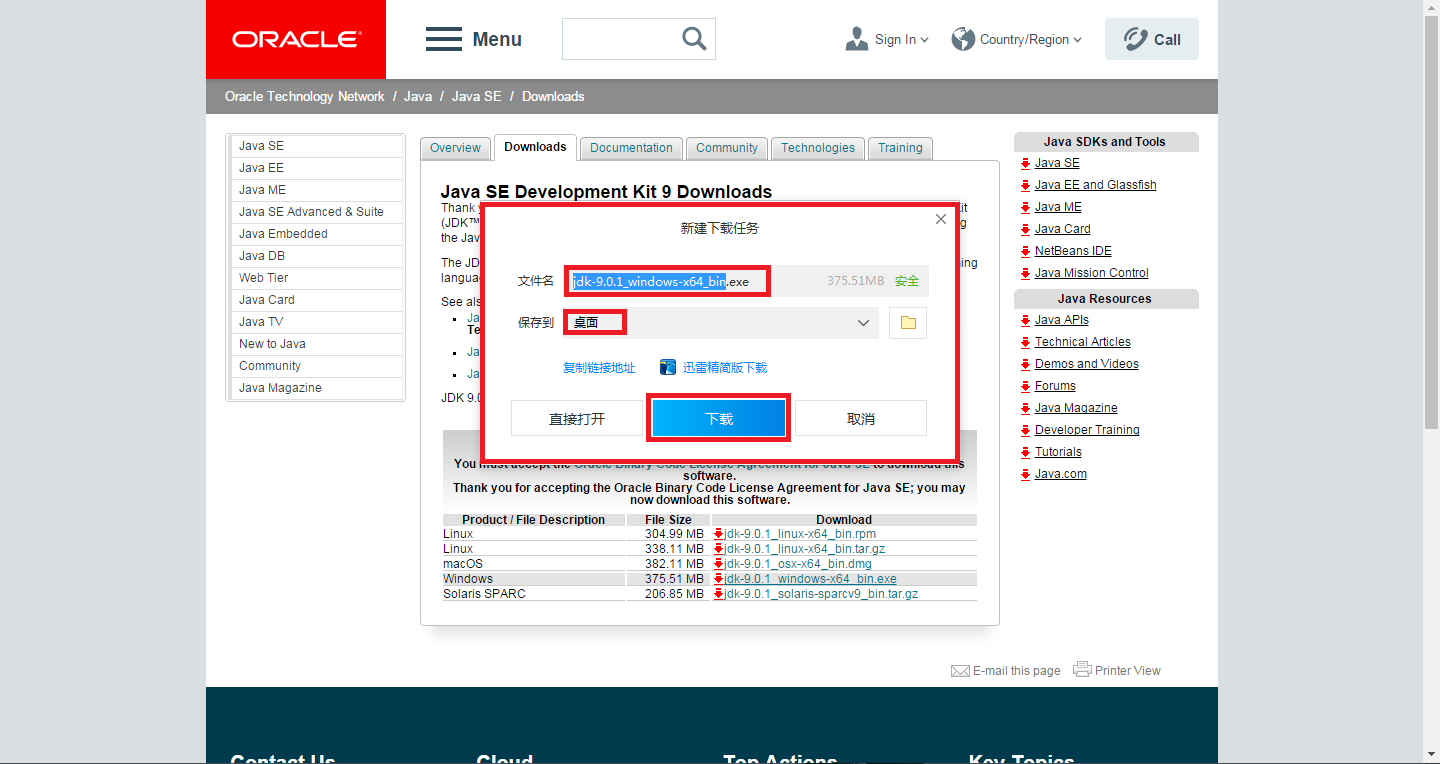Click red arrow icon next to Java SE sidebar link
Screen dimensions: 1440x764
click(x=1025, y=163)
